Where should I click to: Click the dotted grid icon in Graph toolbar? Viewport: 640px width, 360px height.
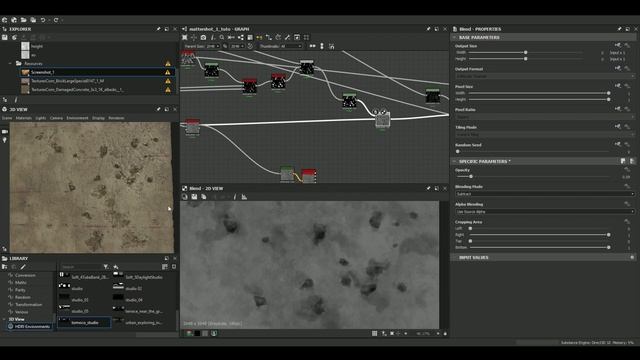[x=307, y=37]
